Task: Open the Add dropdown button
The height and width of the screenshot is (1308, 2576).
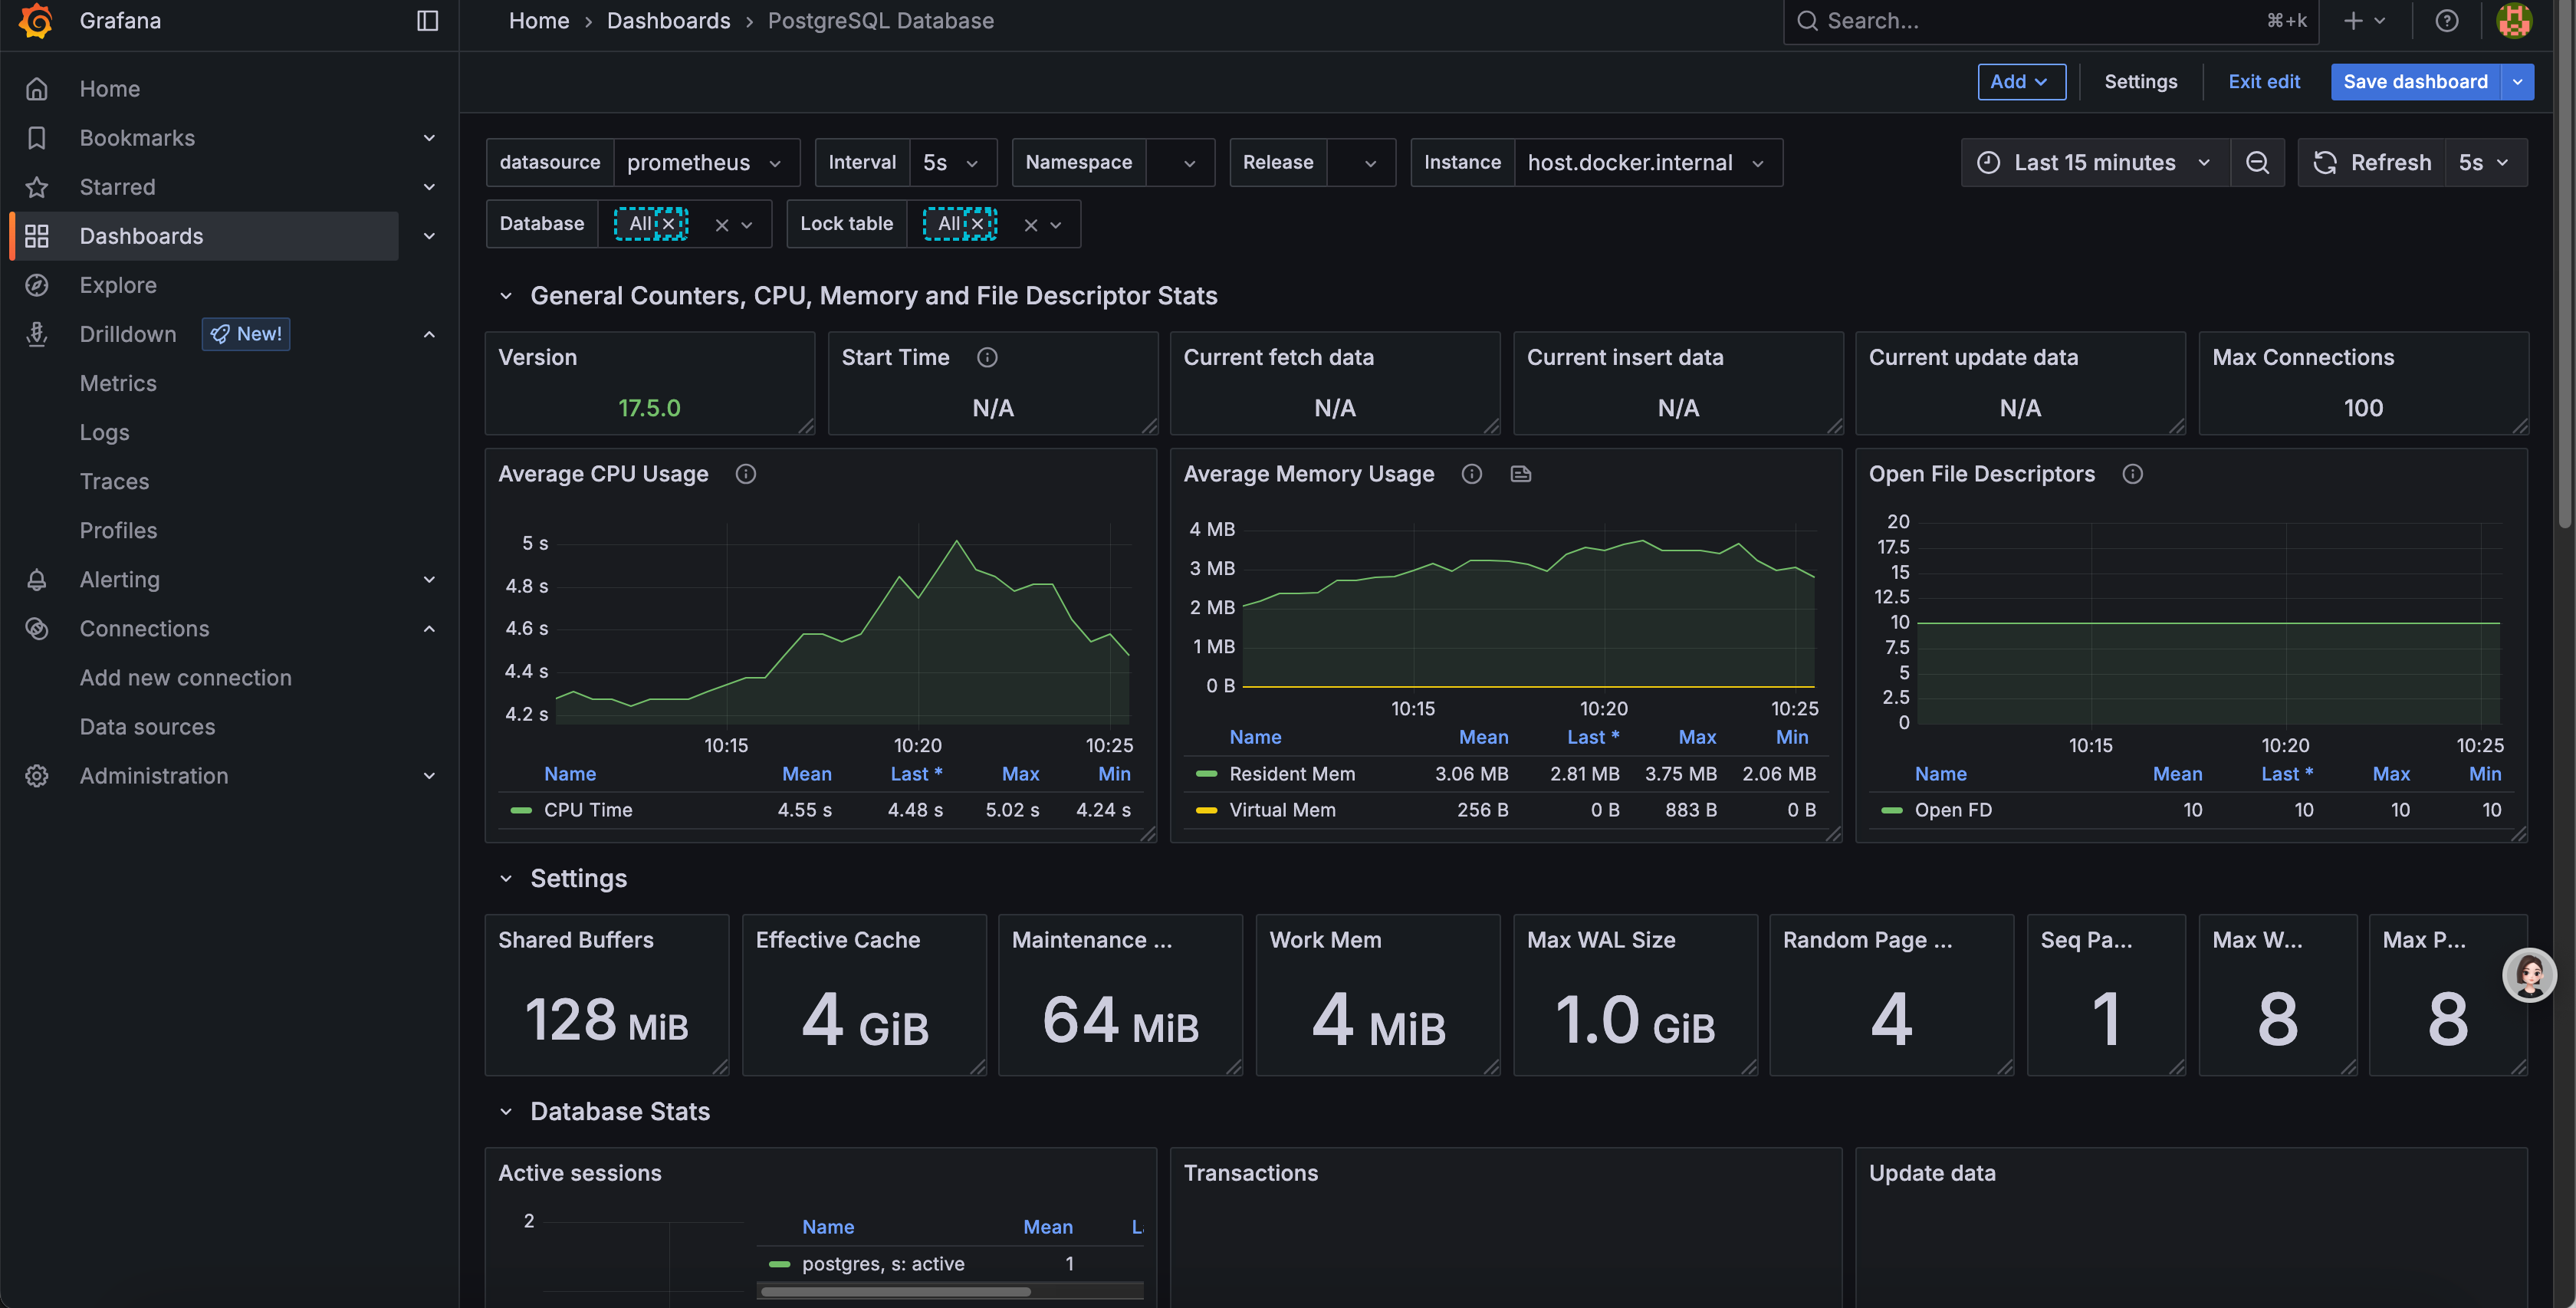Action: coord(2021,82)
